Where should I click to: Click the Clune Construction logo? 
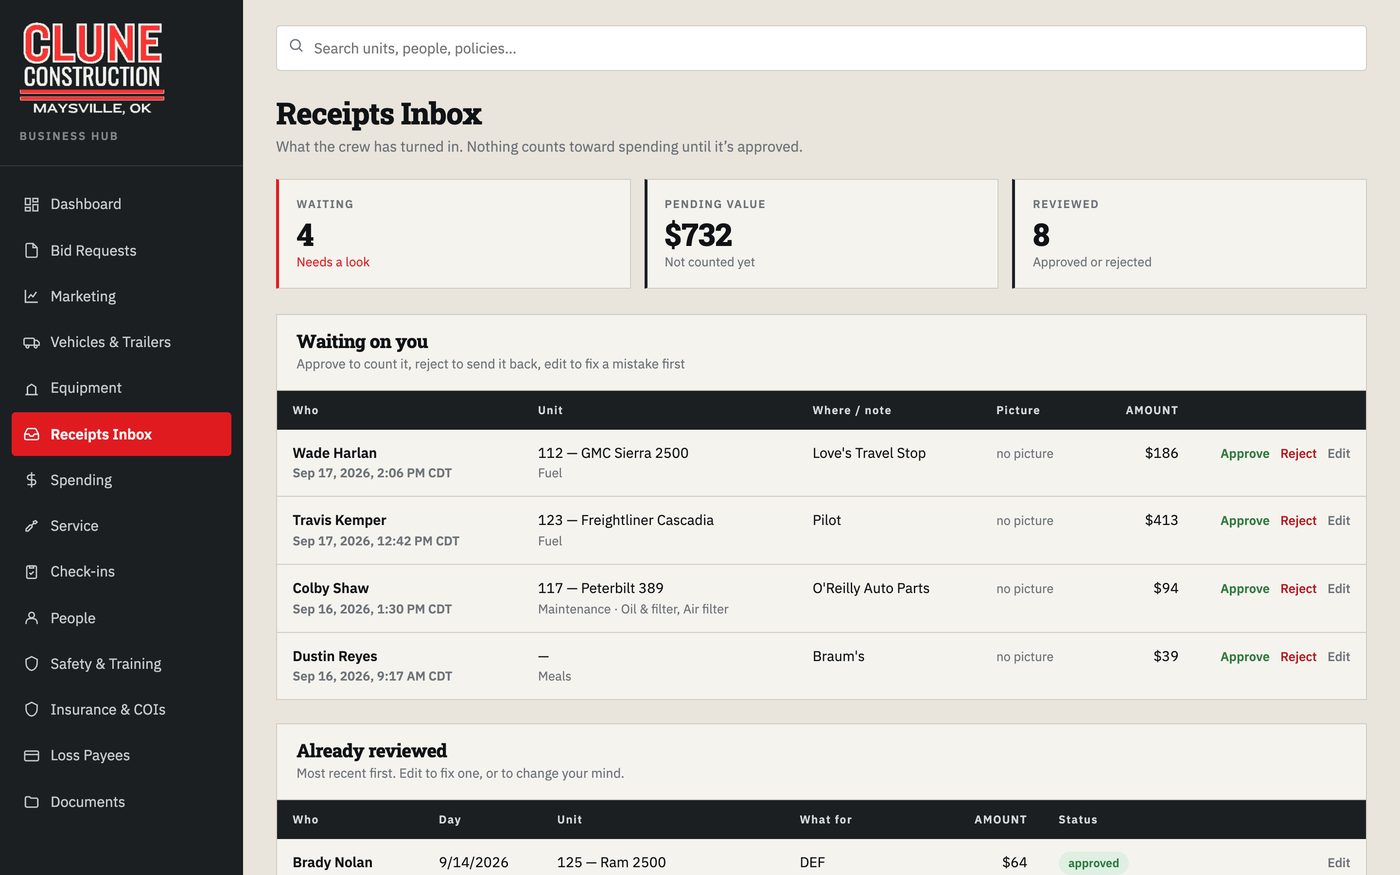pyautogui.click(x=92, y=68)
